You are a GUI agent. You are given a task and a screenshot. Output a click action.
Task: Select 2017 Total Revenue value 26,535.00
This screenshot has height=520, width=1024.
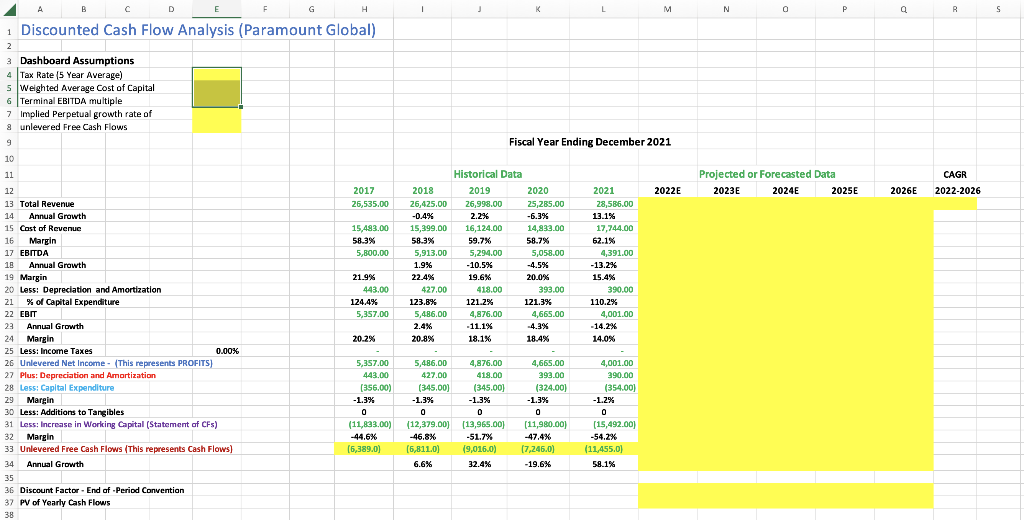(370, 204)
